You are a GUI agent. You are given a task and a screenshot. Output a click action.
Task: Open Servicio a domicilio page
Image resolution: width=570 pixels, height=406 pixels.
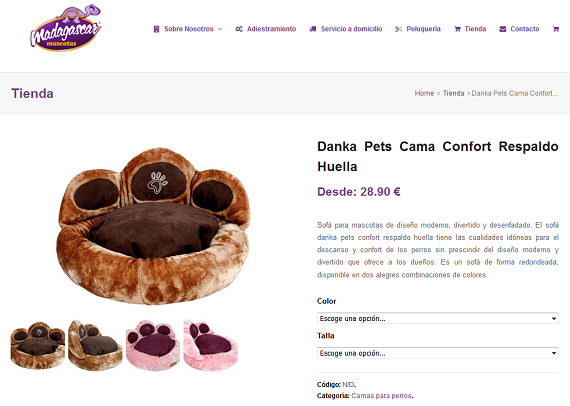(351, 29)
